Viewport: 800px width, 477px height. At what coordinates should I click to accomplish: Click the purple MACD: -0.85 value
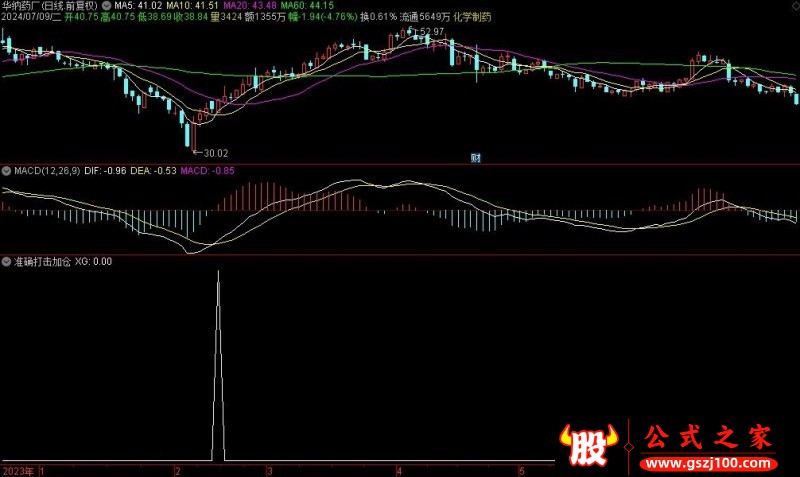(208, 171)
